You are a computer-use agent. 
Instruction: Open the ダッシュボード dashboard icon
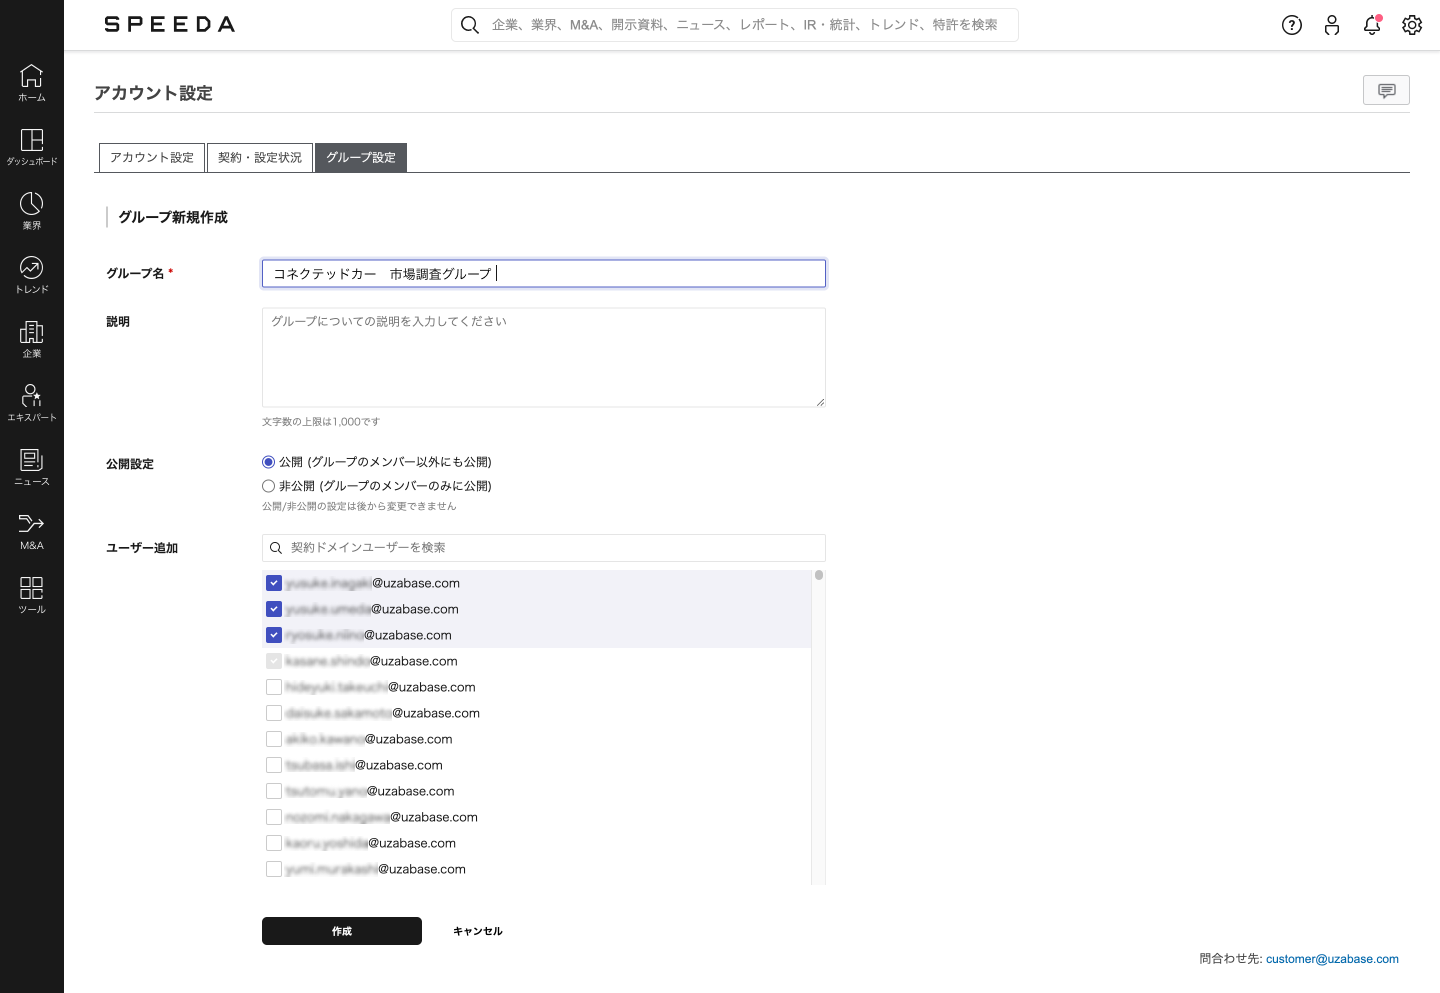(x=32, y=146)
